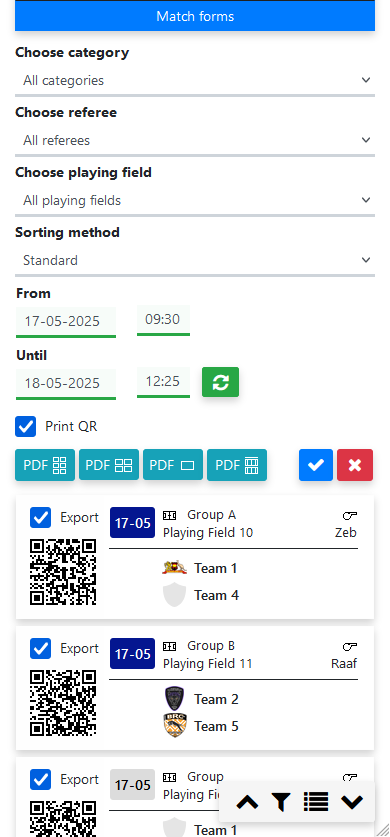Click the From date field 17-05-2025

click(x=66, y=321)
